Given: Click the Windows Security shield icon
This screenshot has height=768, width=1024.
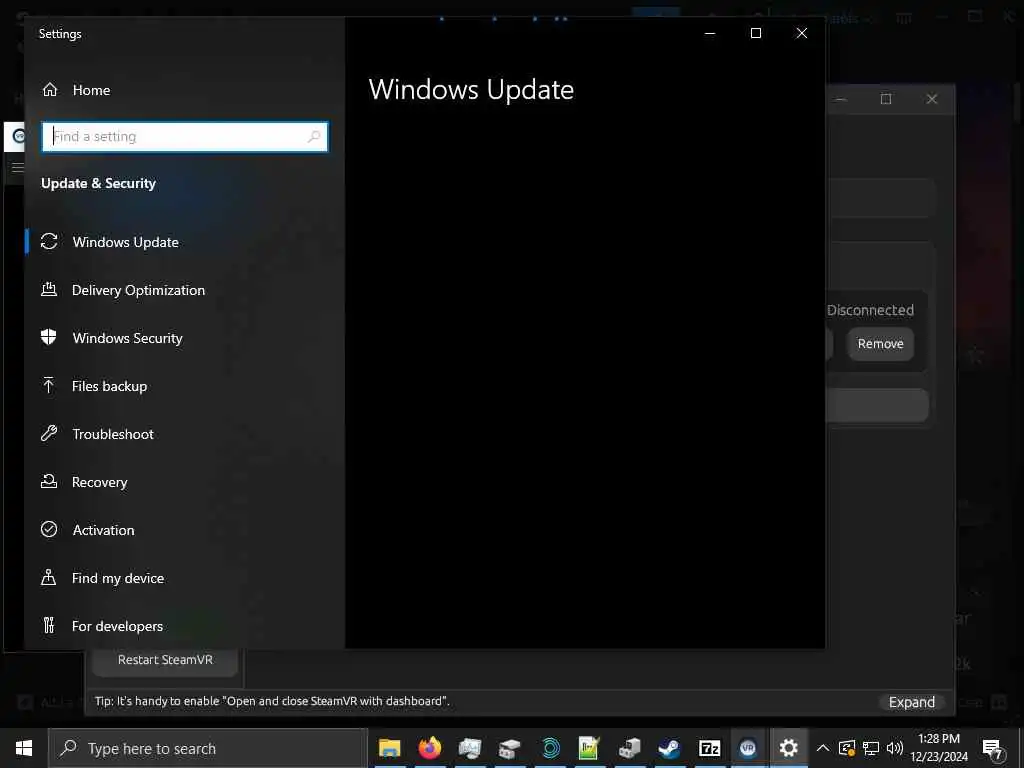Looking at the screenshot, I should point(48,337).
